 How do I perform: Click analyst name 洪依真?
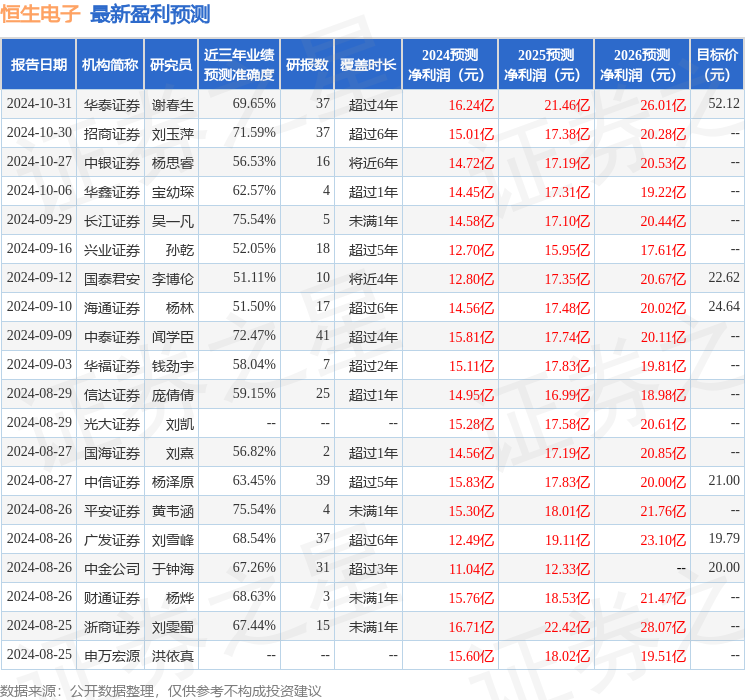click(172, 655)
